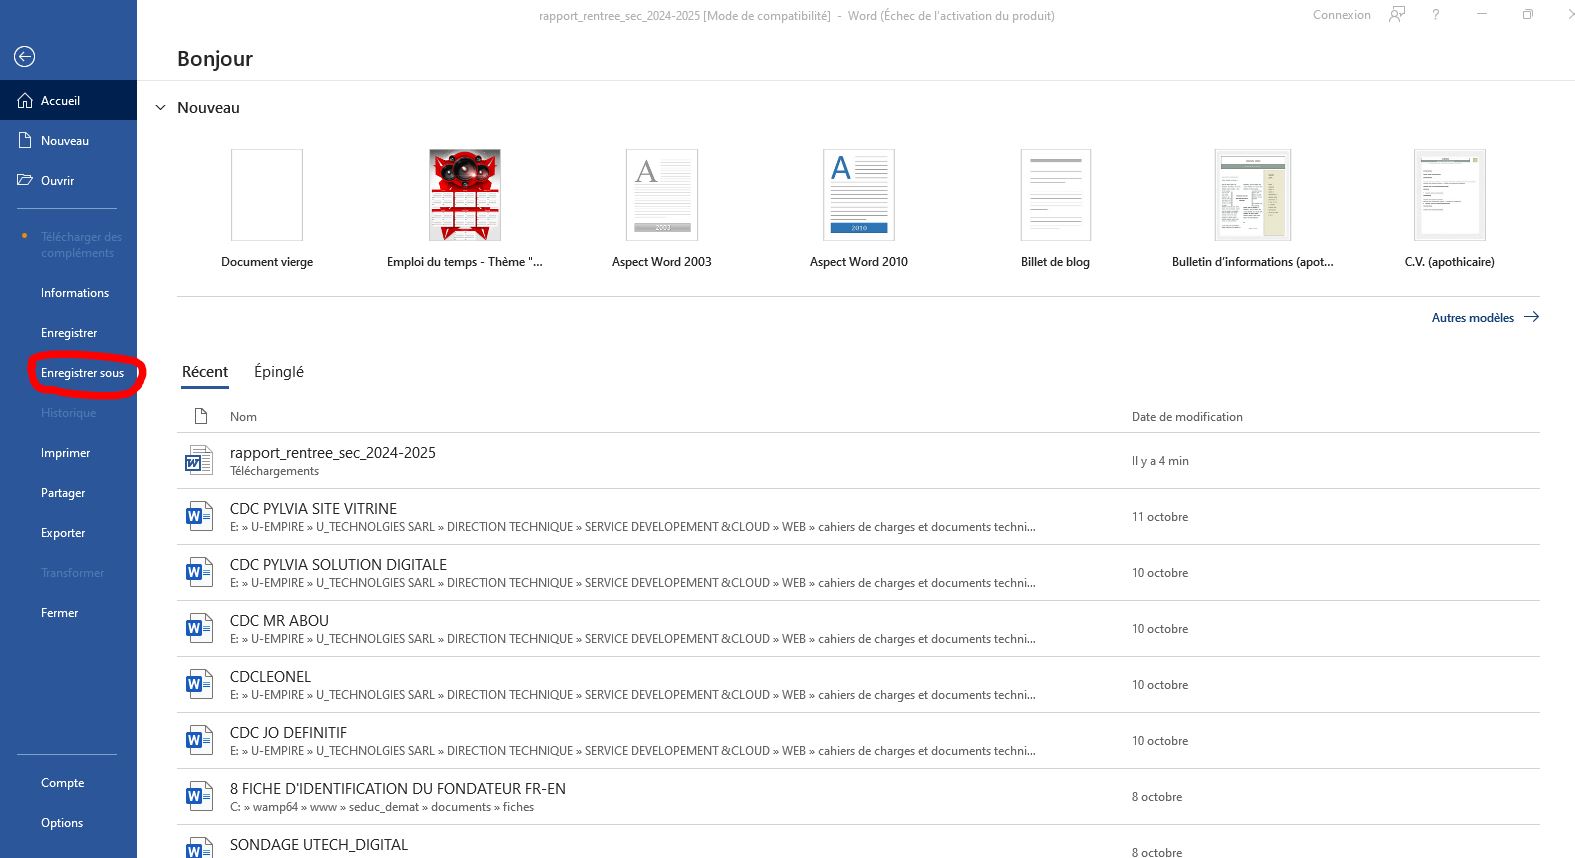
Task: Select the Document vierge template
Action: pos(267,196)
